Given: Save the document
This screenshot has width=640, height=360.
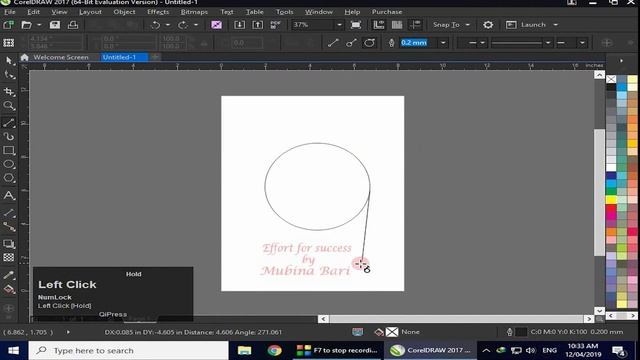Looking at the screenshot, I should coord(55,25).
